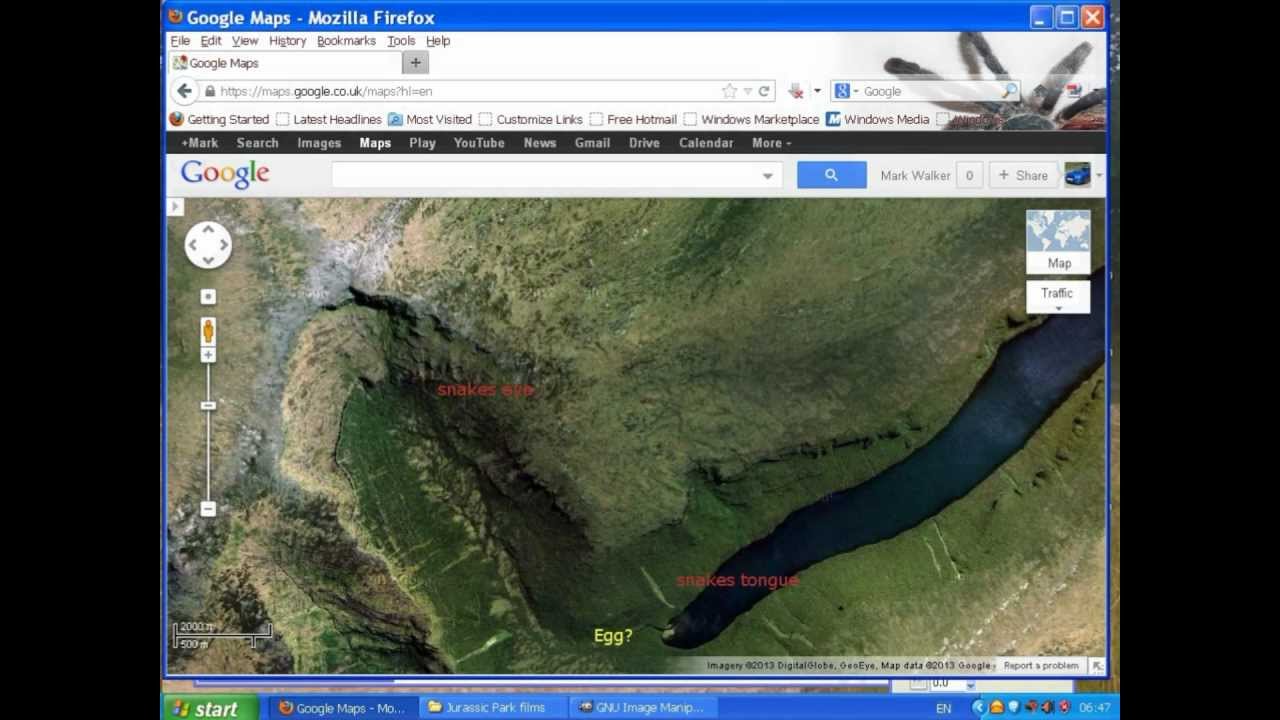Click the taskbar clock showing 06:47

tap(1094, 708)
